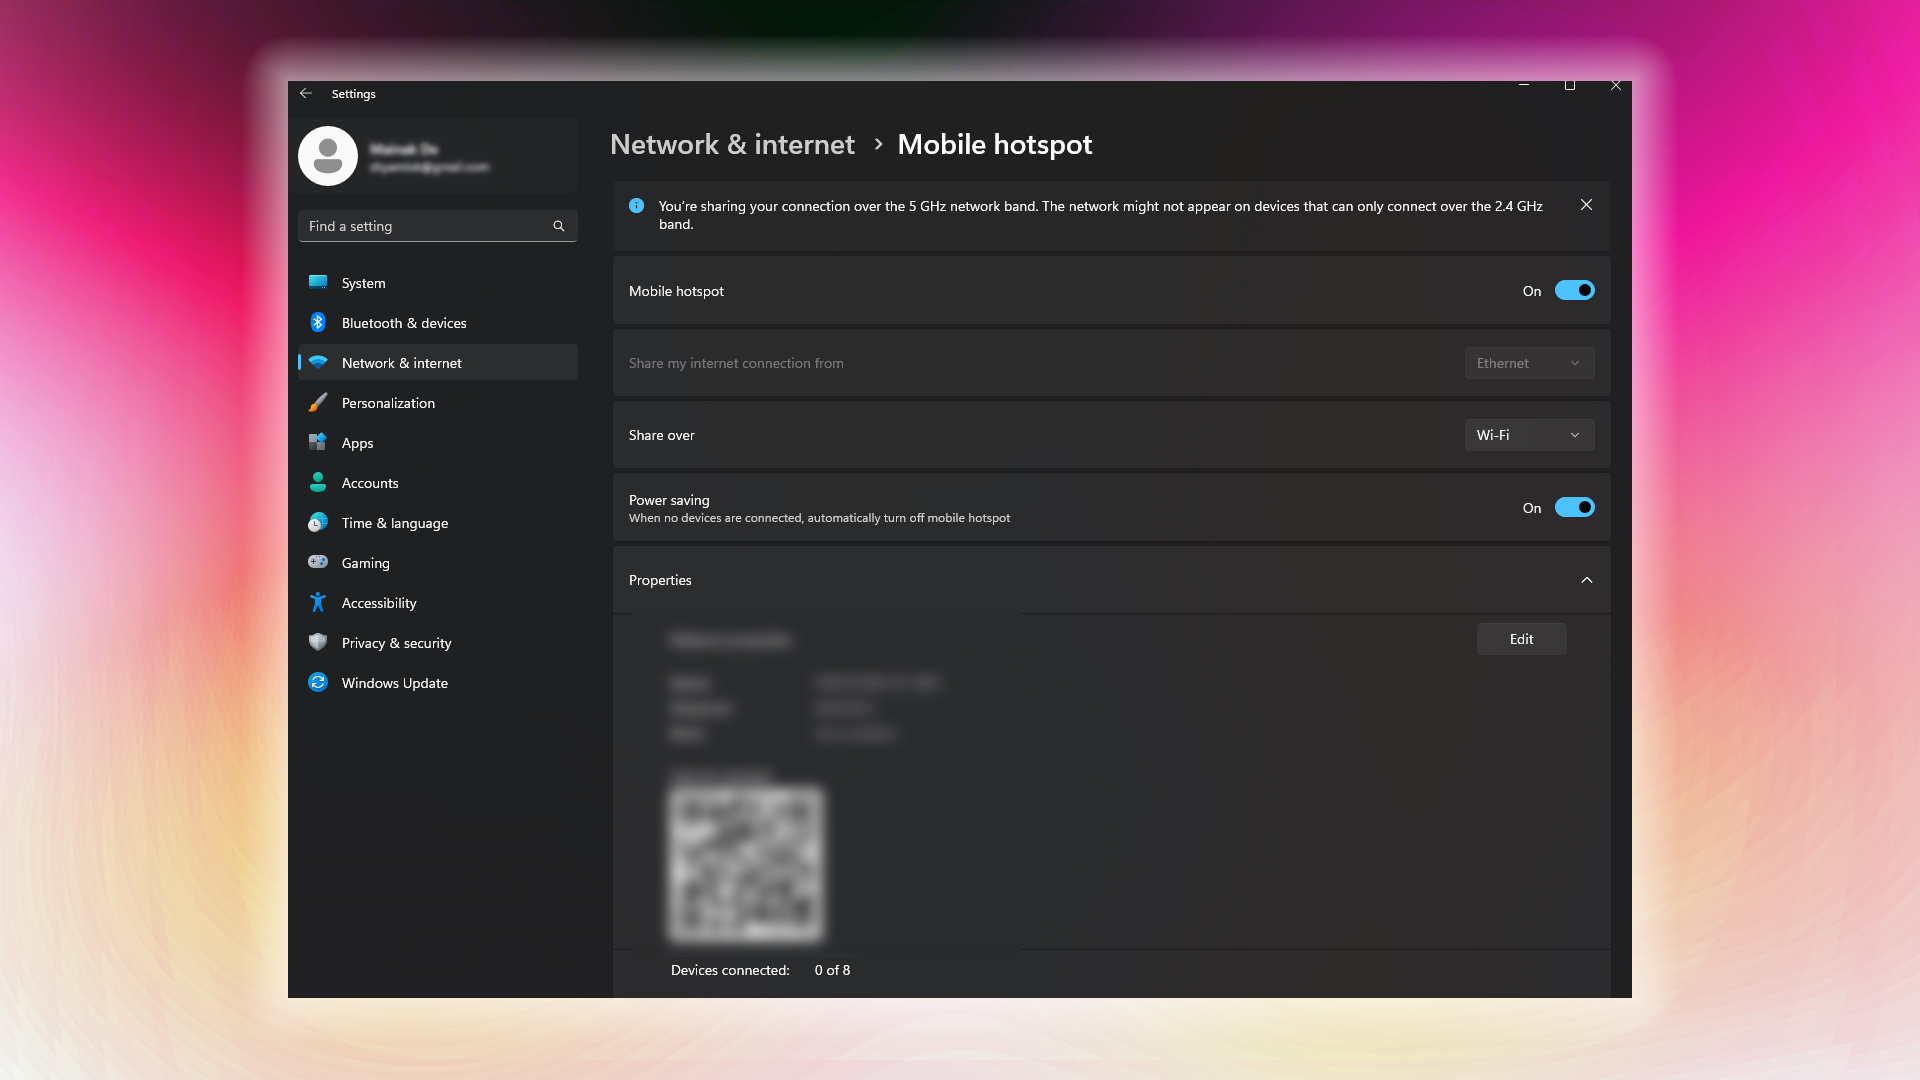Screen dimensions: 1920x1080
Task: Click the blurred hotspot QR code
Action: (x=746, y=864)
